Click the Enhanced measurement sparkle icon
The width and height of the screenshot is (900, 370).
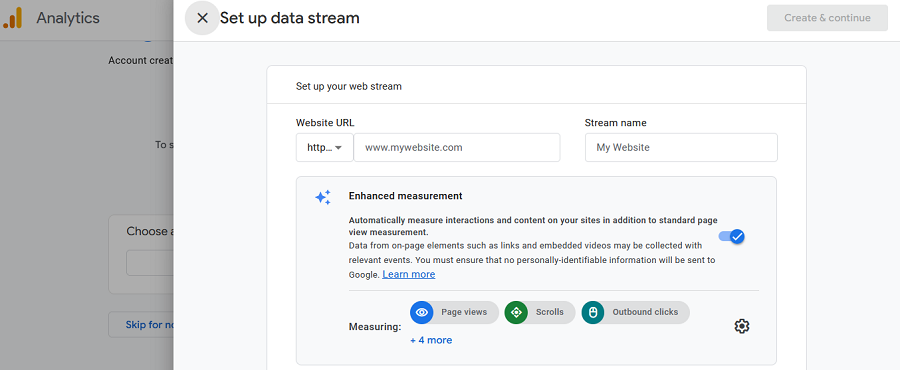323,197
